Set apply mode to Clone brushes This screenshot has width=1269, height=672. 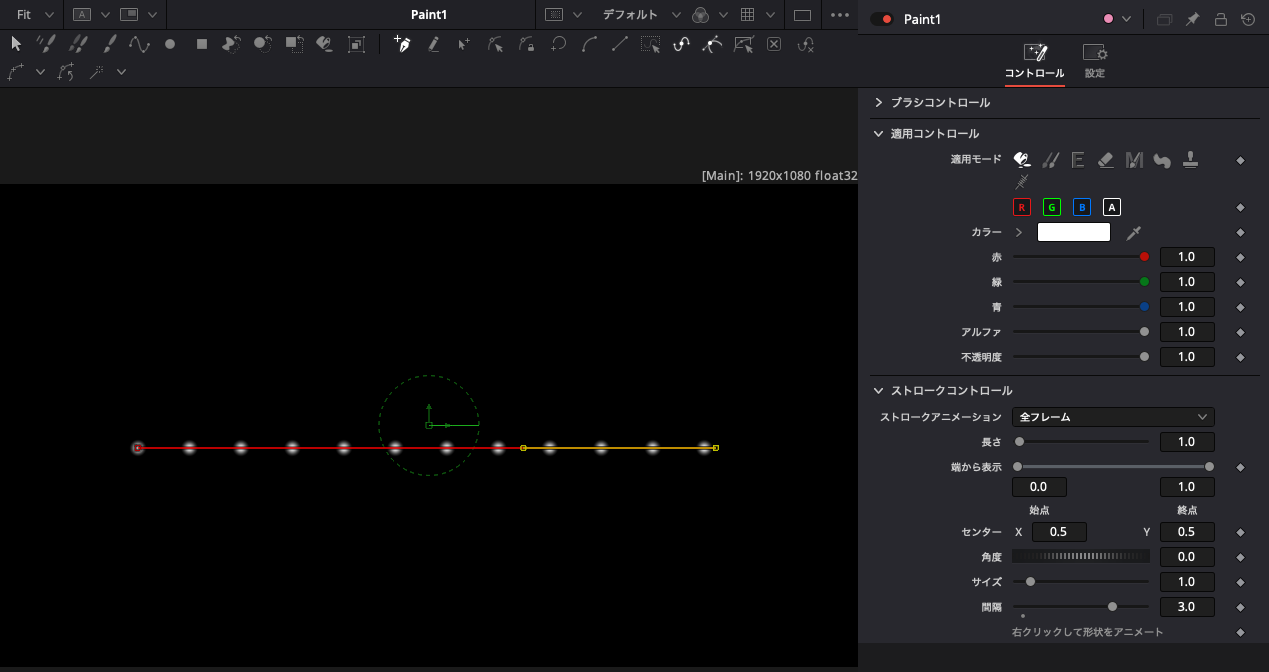pyautogui.click(x=1050, y=160)
